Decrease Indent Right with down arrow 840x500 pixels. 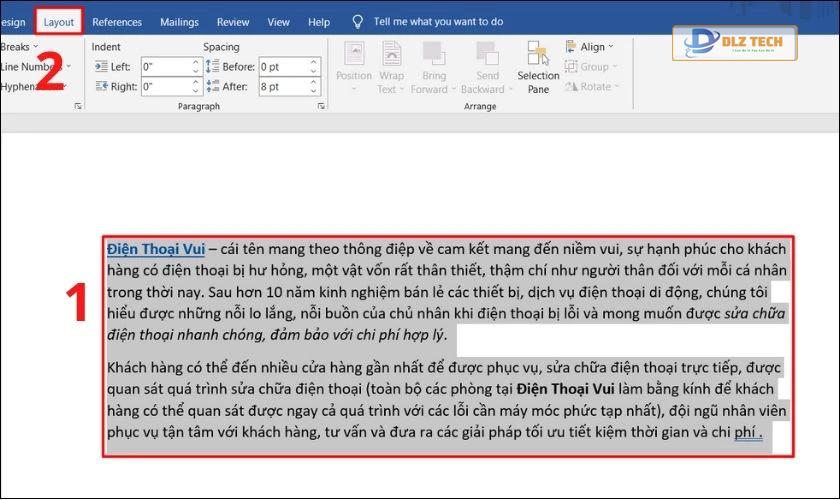pyautogui.click(x=196, y=91)
